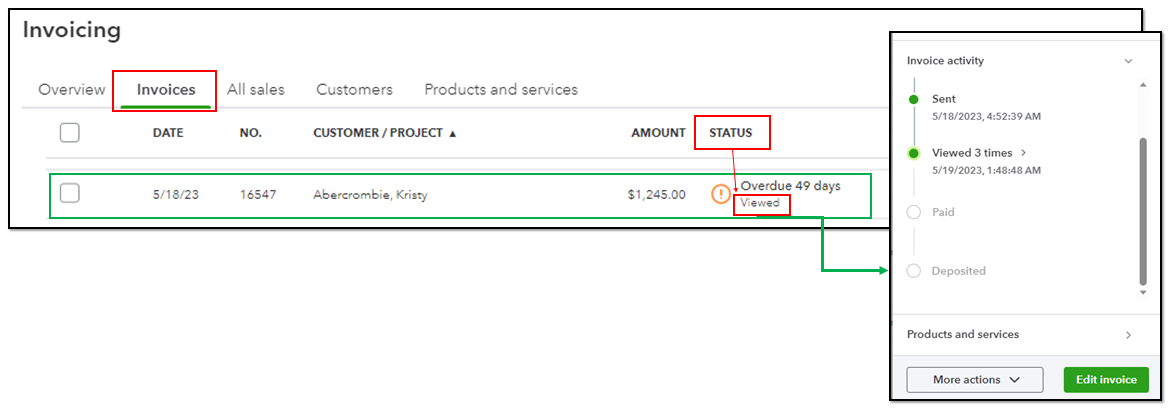Click the Edit invoice button
This screenshot has height=410, width=1169.
coord(1106,379)
